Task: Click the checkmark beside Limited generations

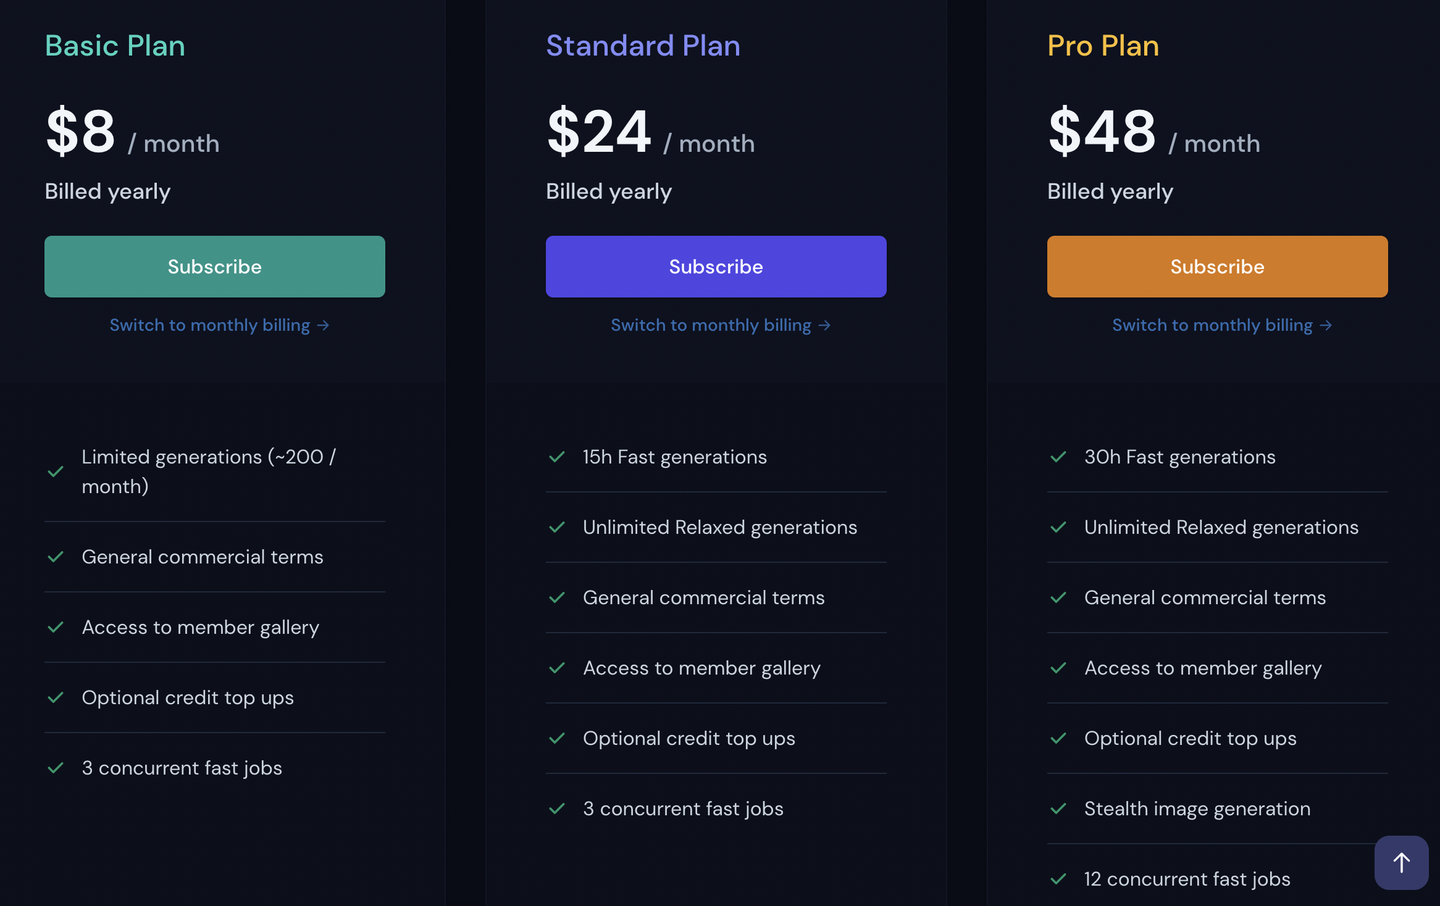Action: click(56, 472)
